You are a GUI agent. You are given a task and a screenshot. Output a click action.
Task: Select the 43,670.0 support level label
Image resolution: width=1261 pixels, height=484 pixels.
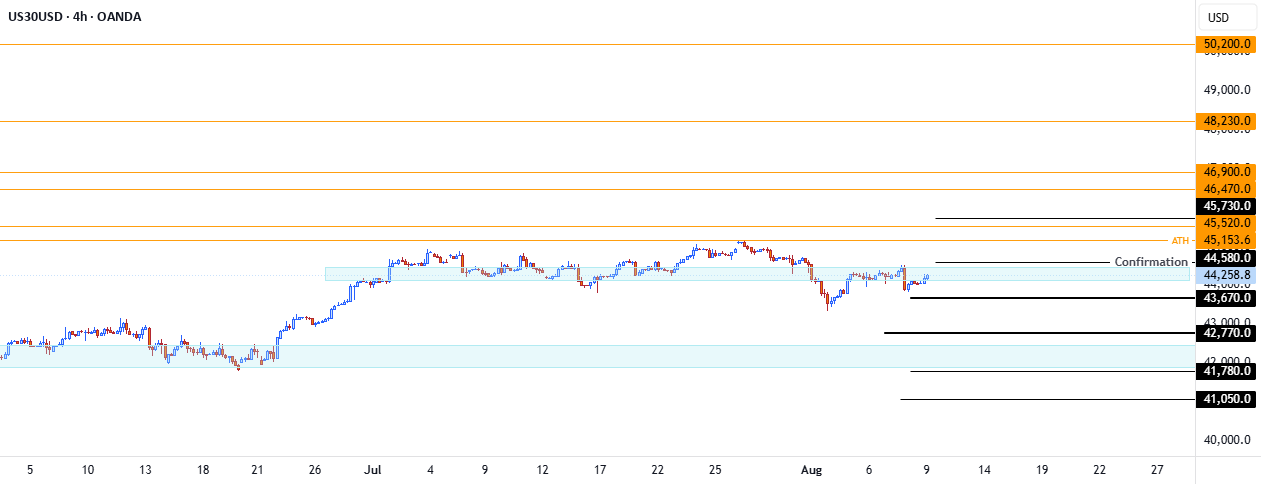tap(1226, 298)
